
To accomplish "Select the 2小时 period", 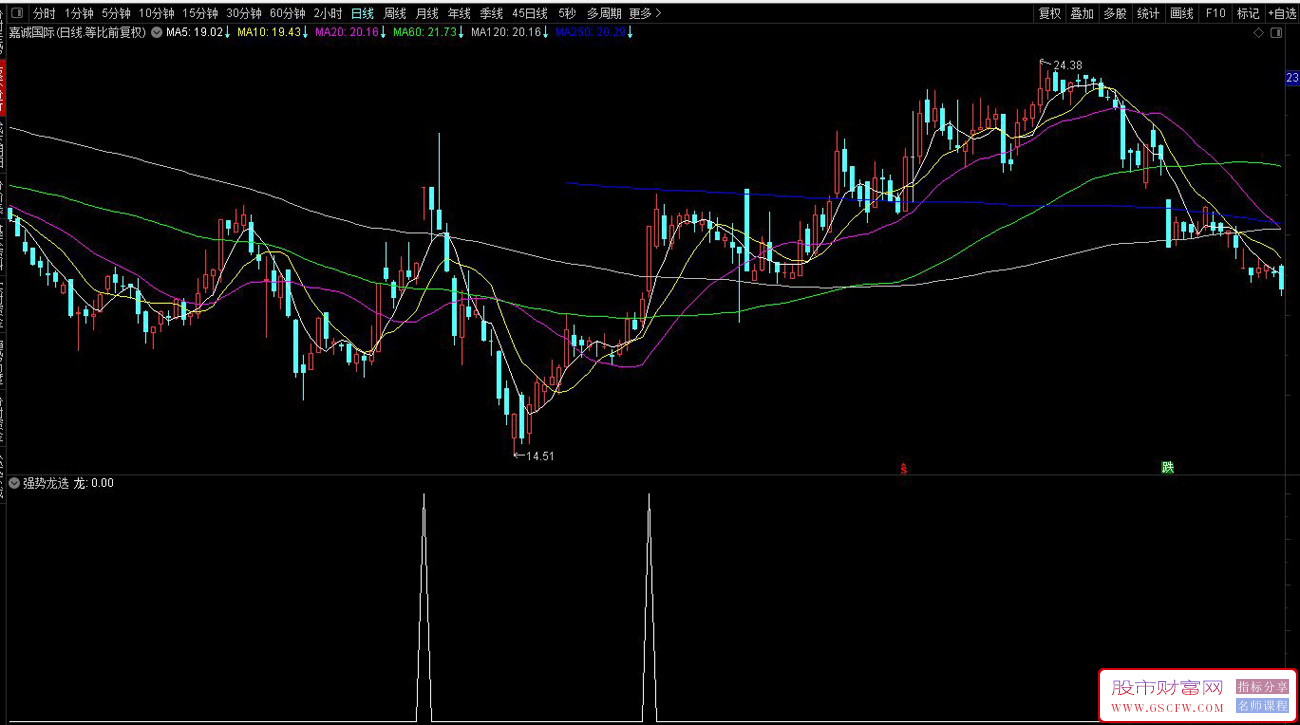I will tap(327, 14).
